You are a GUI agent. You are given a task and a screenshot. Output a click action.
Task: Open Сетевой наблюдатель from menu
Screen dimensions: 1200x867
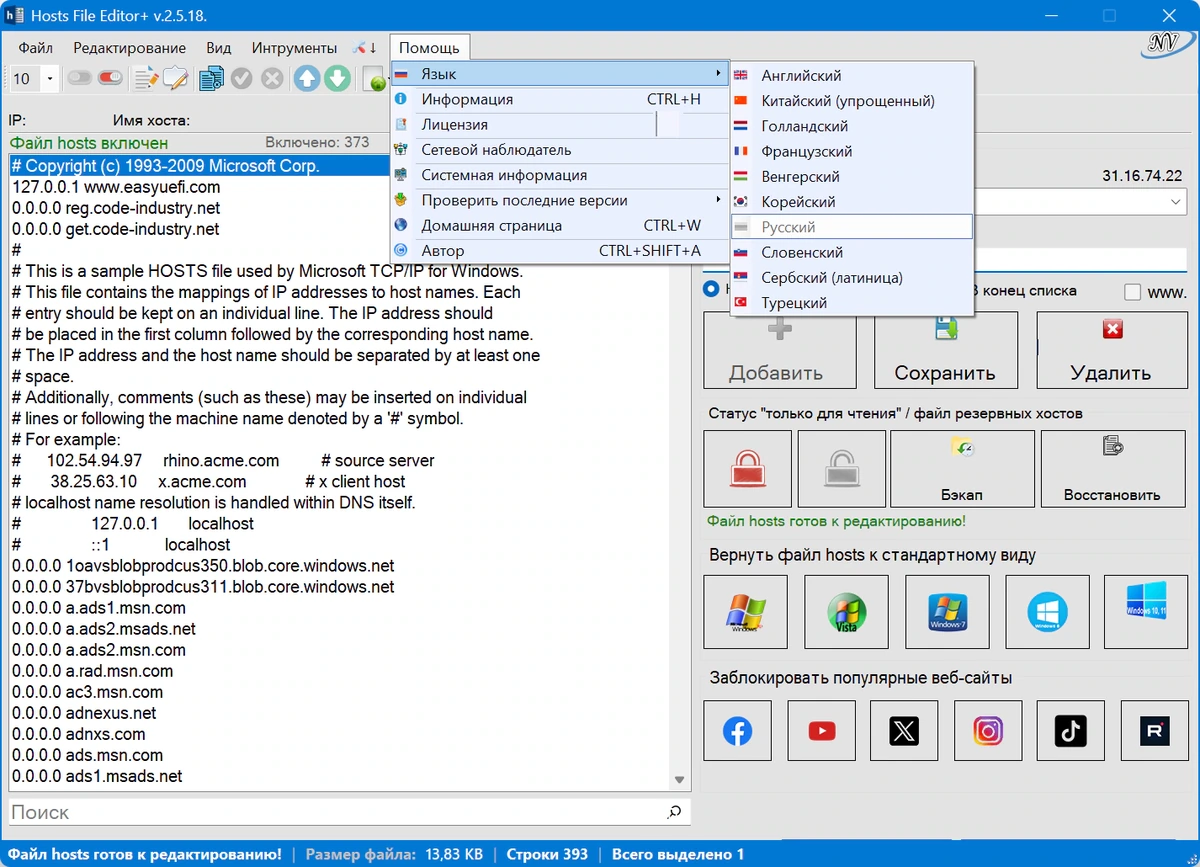(559, 149)
